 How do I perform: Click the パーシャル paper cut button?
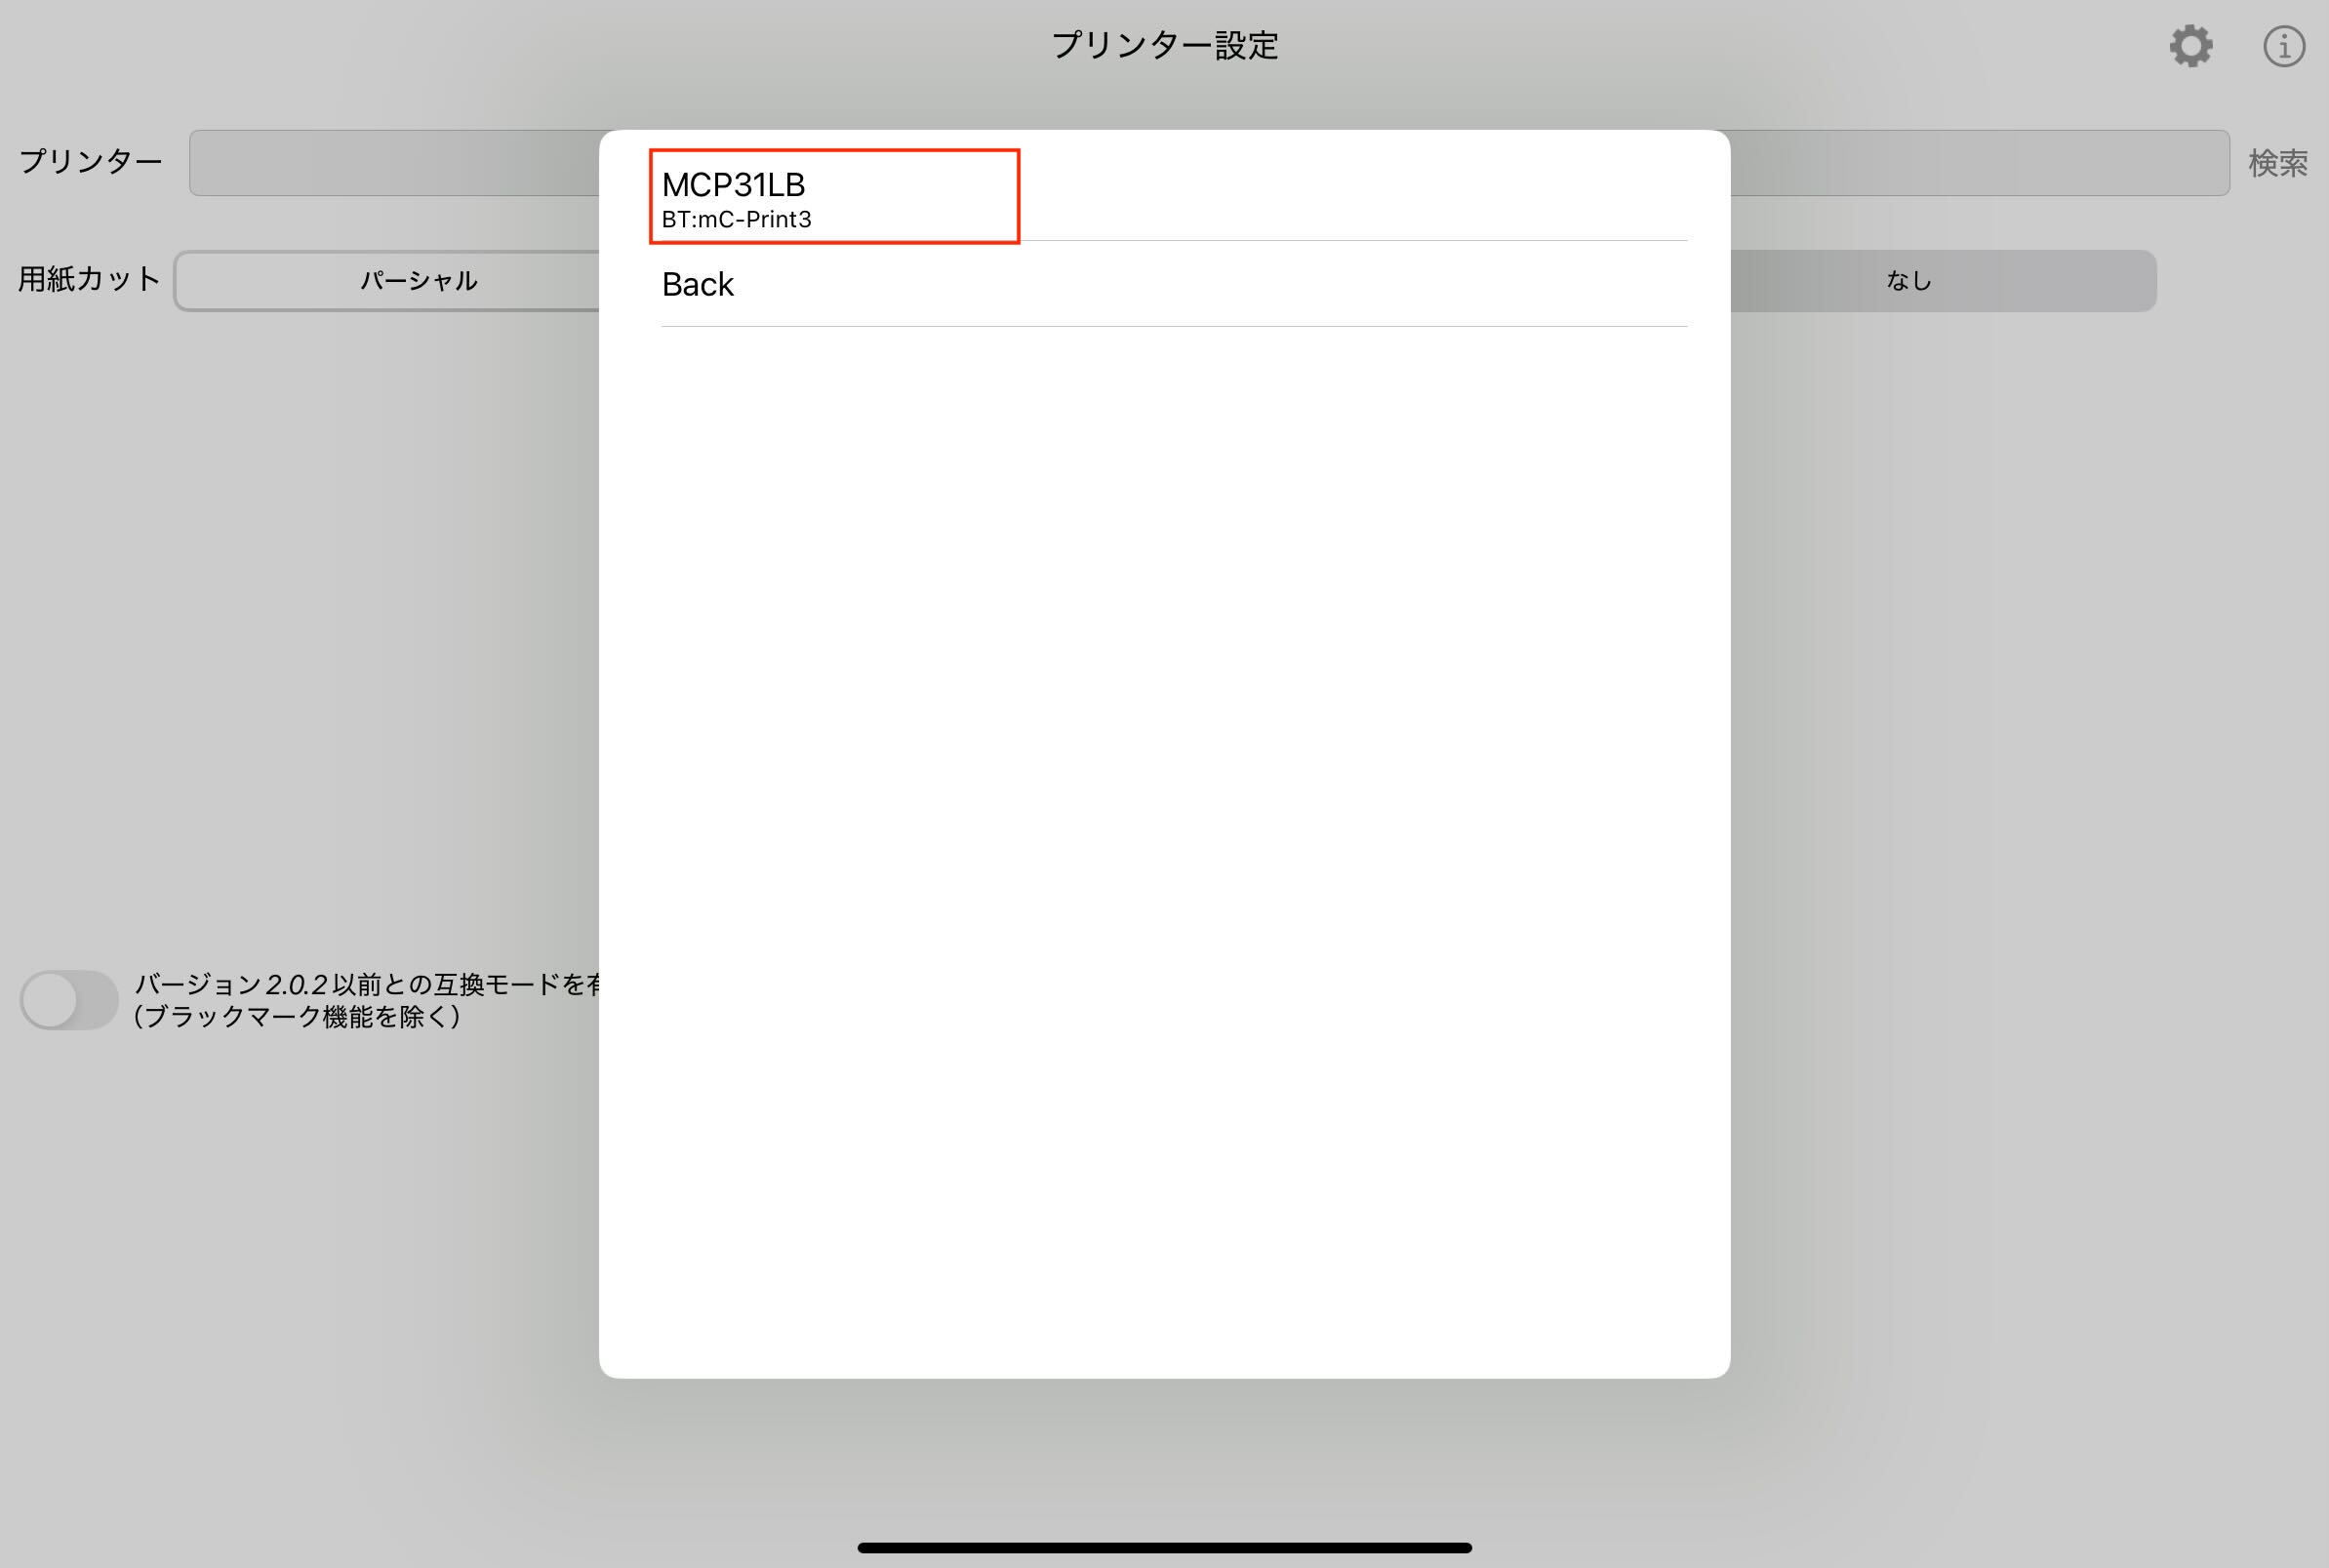[418, 281]
